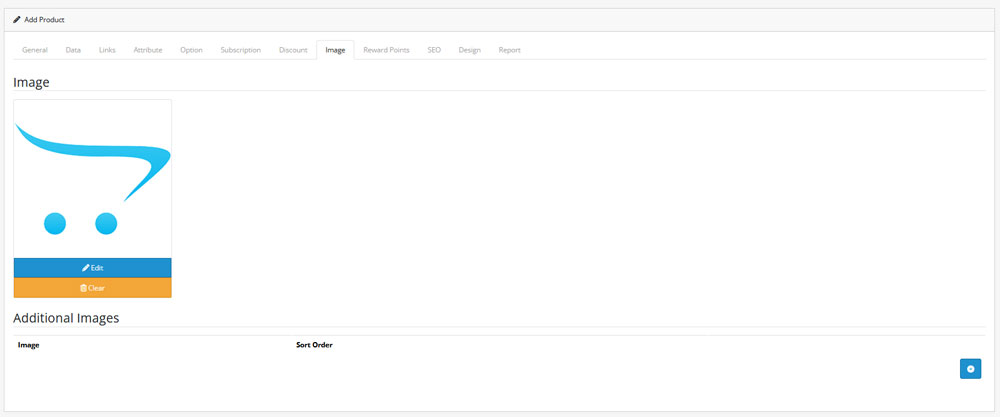Click the Add Product panel title
The width and height of the screenshot is (1000, 417).
44,20
